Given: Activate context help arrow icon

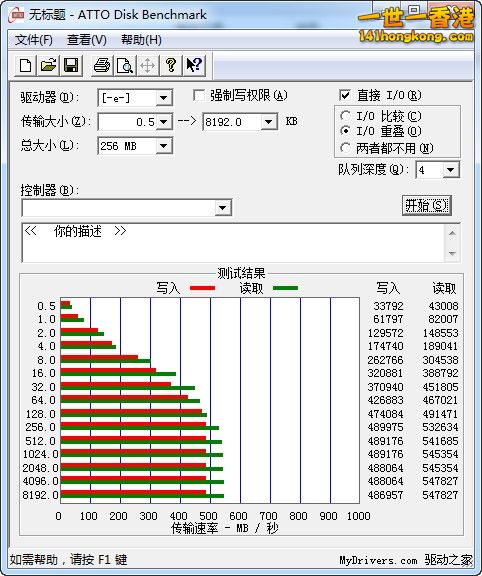Looking at the screenshot, I should tap(194, 65).
